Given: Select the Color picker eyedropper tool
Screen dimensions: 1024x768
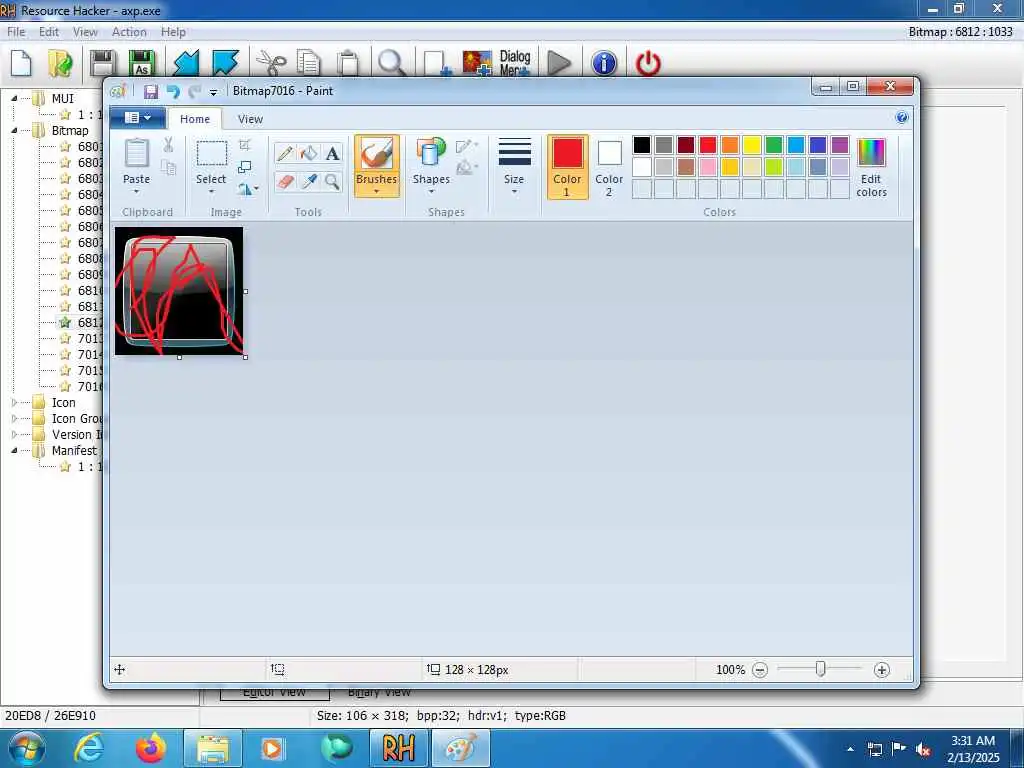Looking at the screenshot, I should tap(308, 182).
